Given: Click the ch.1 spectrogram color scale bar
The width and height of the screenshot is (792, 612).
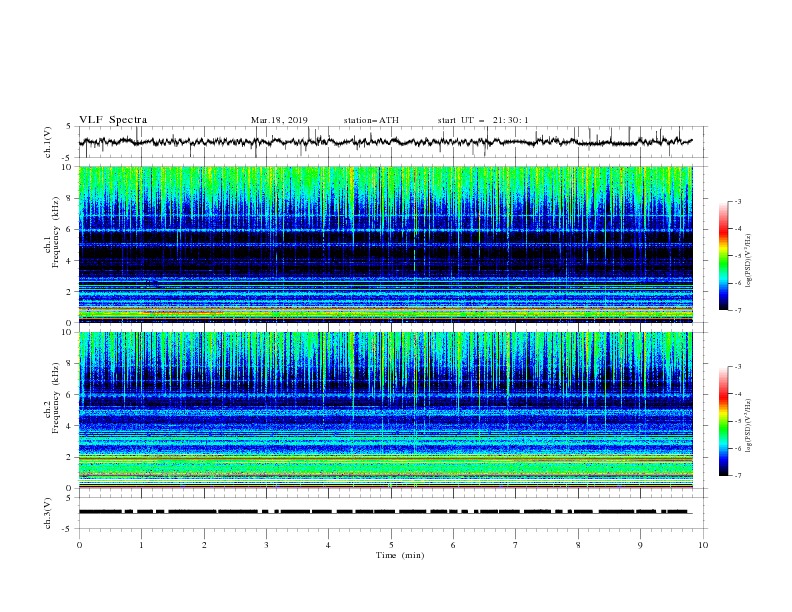Looking at the screenshot, I should (x=724, y=256).
